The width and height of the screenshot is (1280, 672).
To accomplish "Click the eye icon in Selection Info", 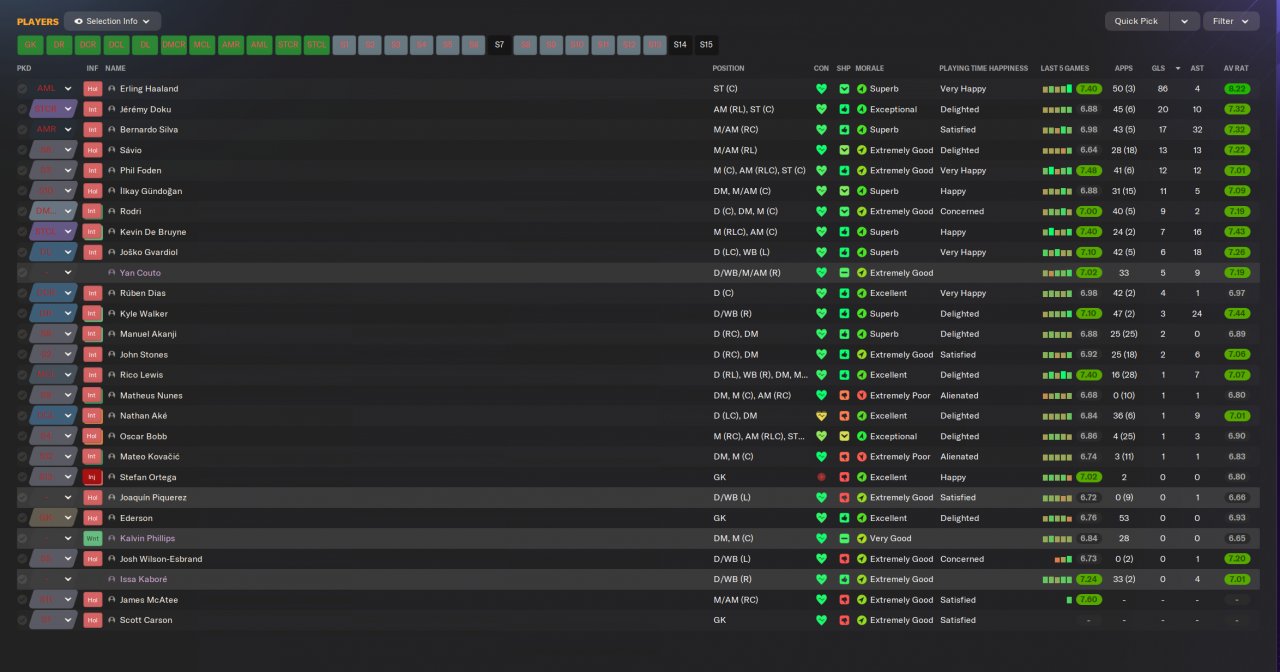I will coord(79,21).
